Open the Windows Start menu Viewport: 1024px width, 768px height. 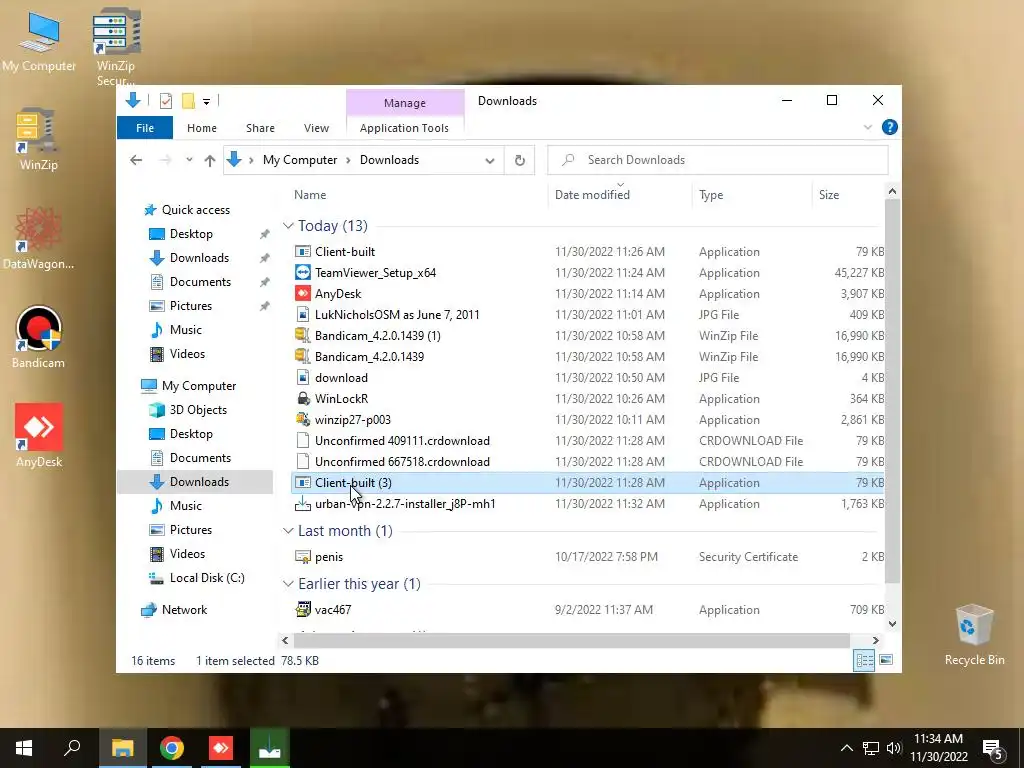pyautogui.click(x=24, y=748)
